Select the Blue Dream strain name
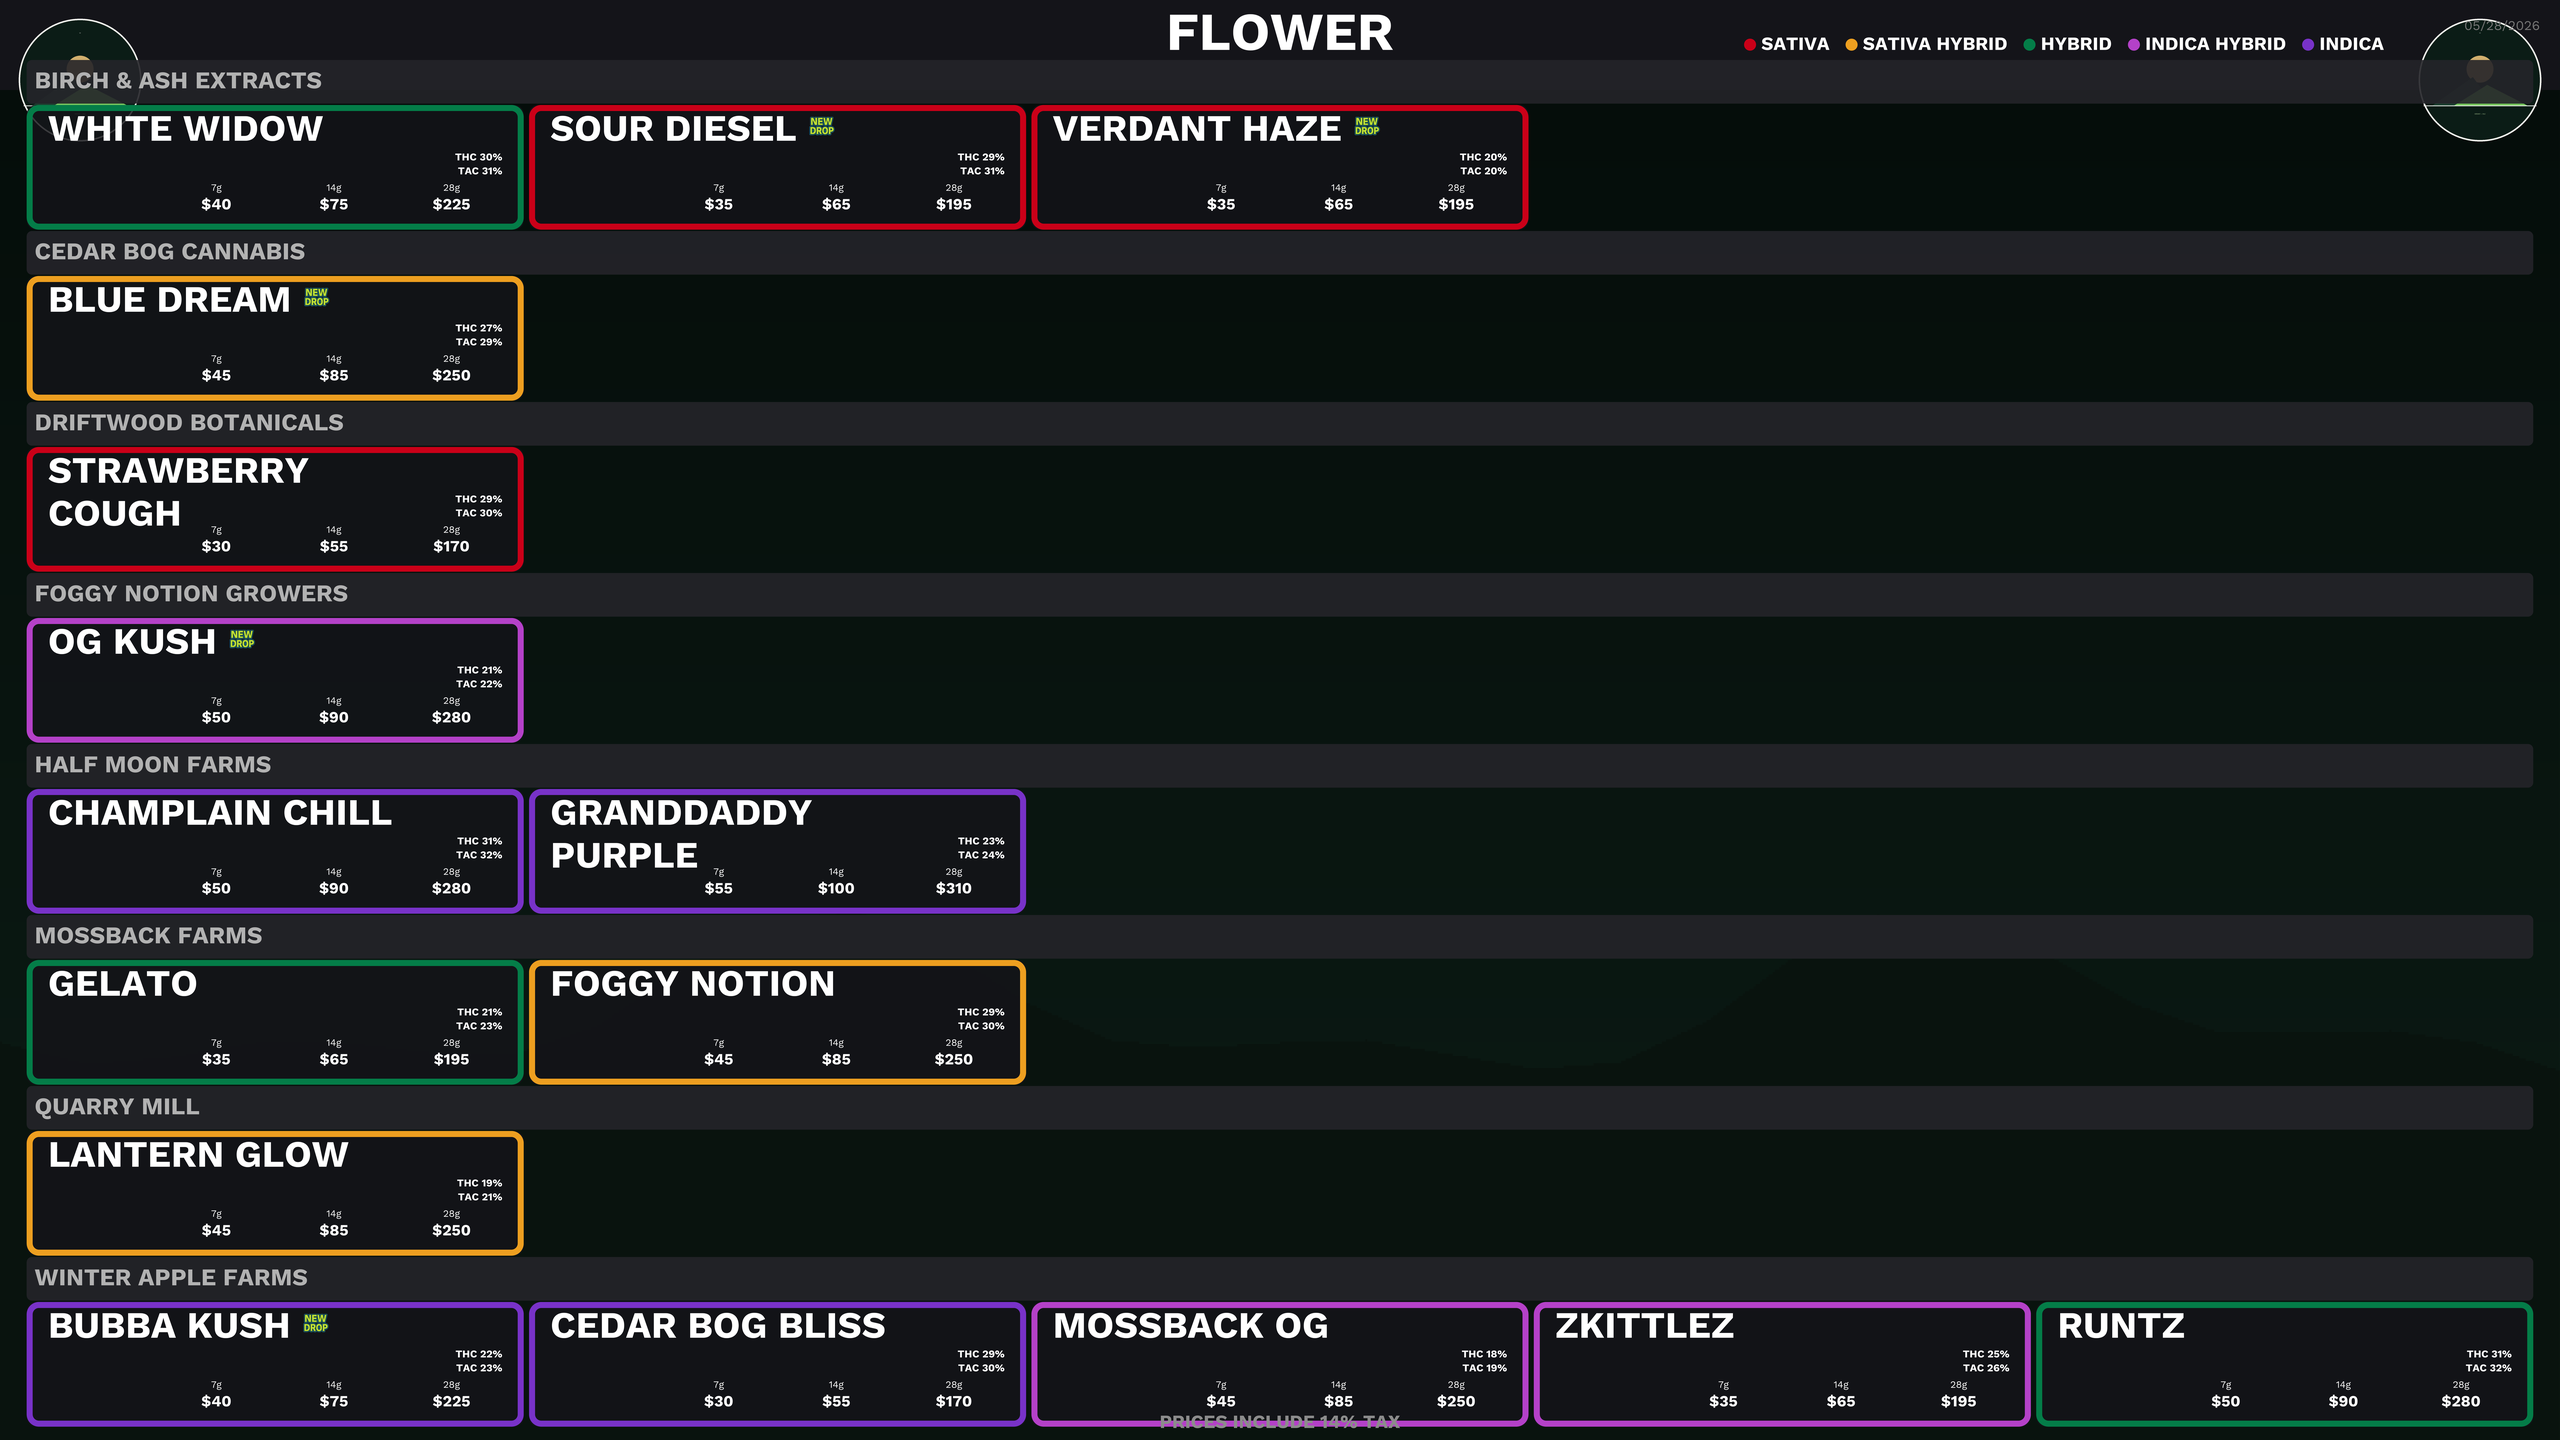 tap(169, 300)
